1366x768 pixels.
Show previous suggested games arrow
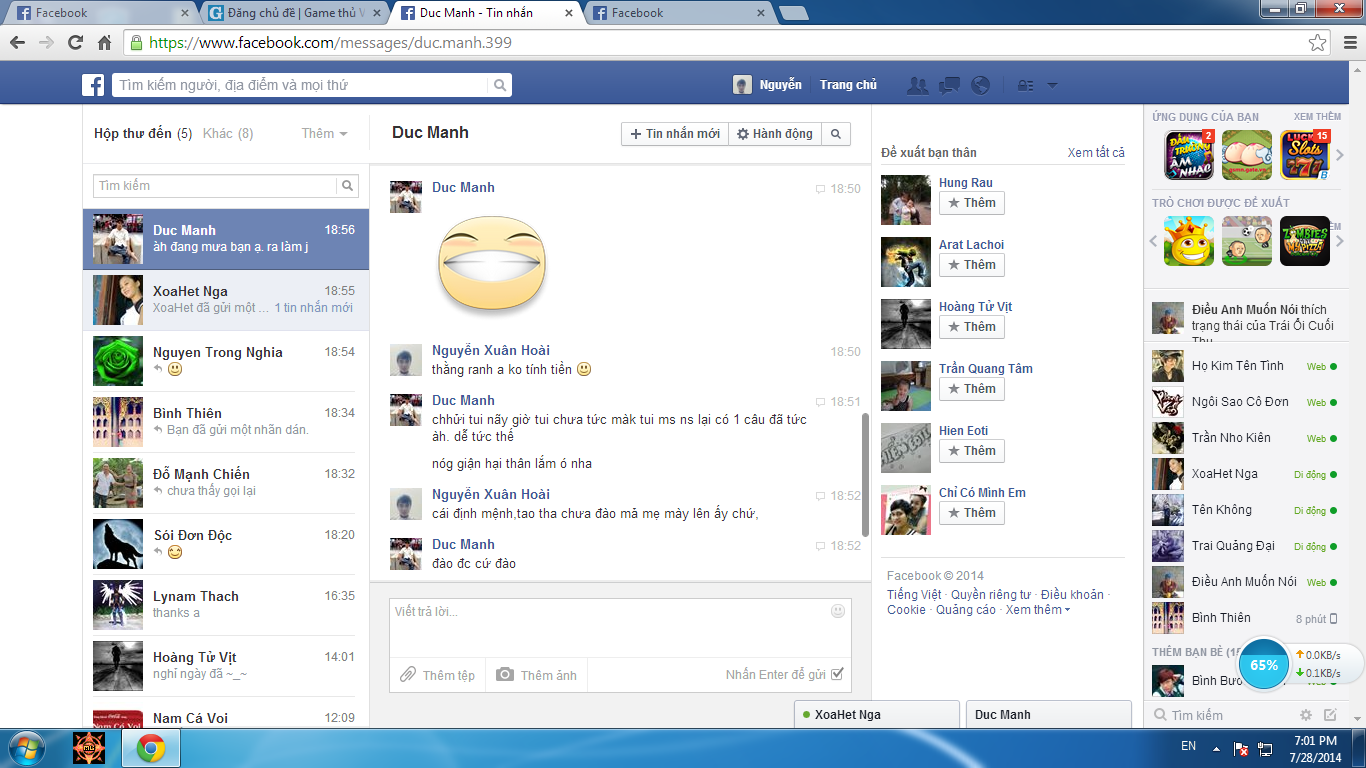point(1153,241)
